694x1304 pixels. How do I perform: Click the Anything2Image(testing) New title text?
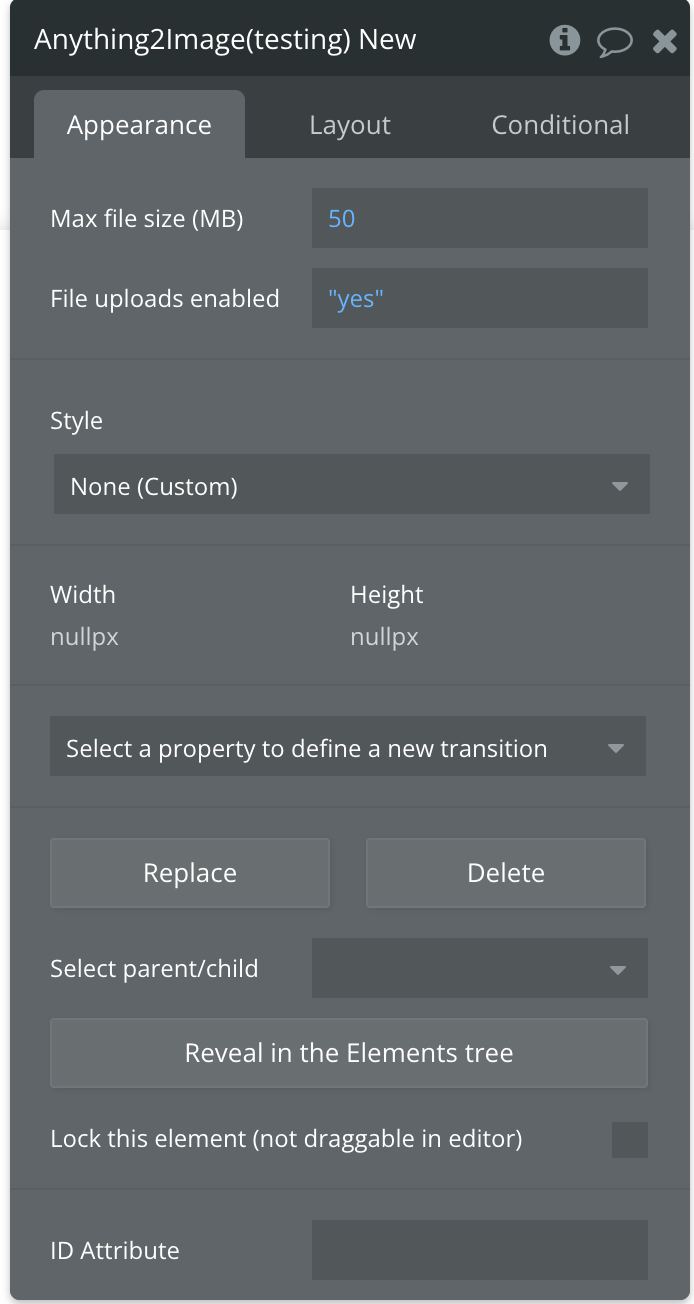click(x=225, y=40)
